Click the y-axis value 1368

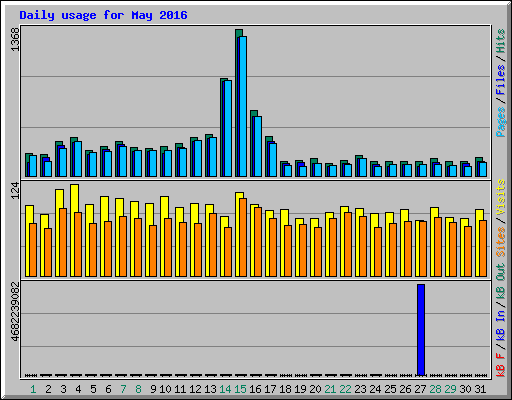point(15,39)
